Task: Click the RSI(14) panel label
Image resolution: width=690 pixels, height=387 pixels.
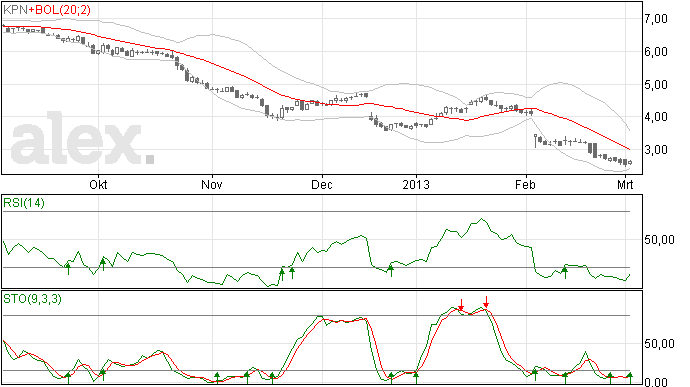Action: [24, 203]
